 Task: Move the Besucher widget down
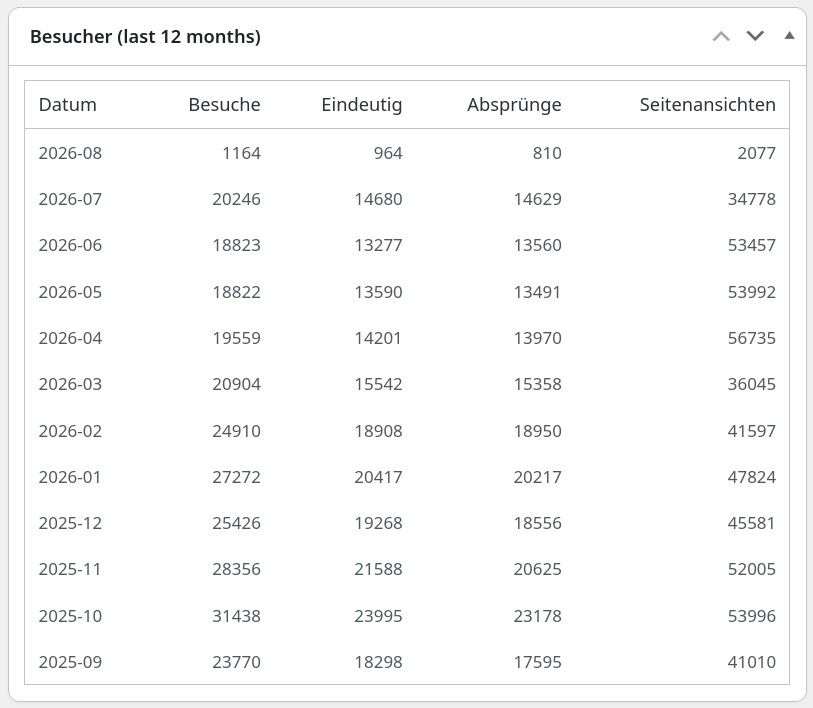tap(755, 36)
